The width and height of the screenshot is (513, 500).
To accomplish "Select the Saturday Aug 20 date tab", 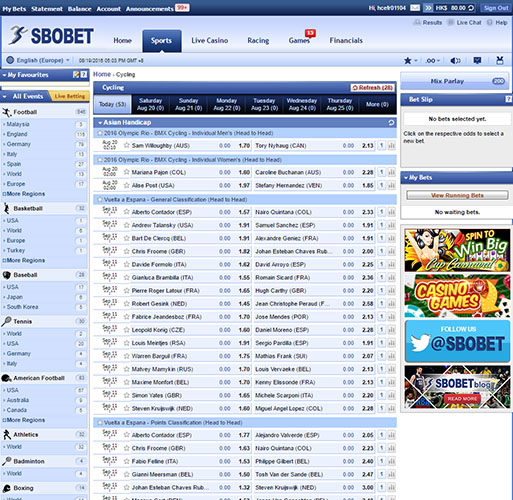I will [150, 104].
